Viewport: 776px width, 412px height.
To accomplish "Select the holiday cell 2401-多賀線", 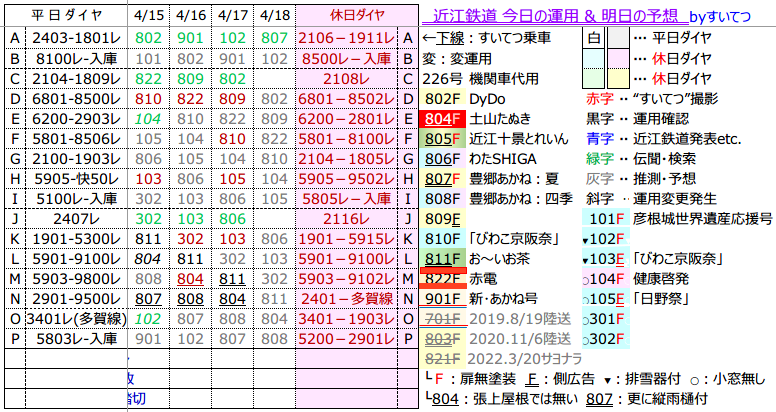I will pyautogui.click(x=346, y=299).
